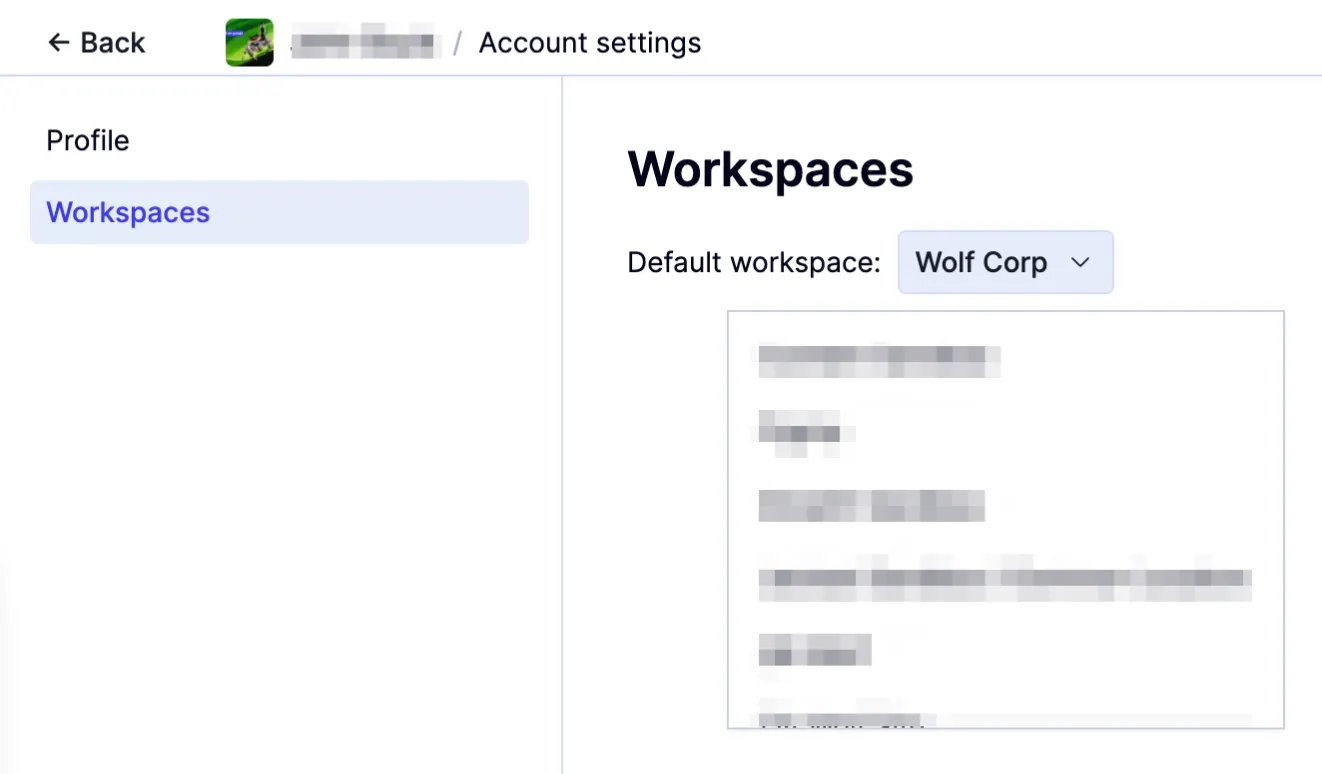This screenshot has height=774, width=1322.
Task: Expand the Wolf Corp workspace selector
Action: tap(1005, 262)
